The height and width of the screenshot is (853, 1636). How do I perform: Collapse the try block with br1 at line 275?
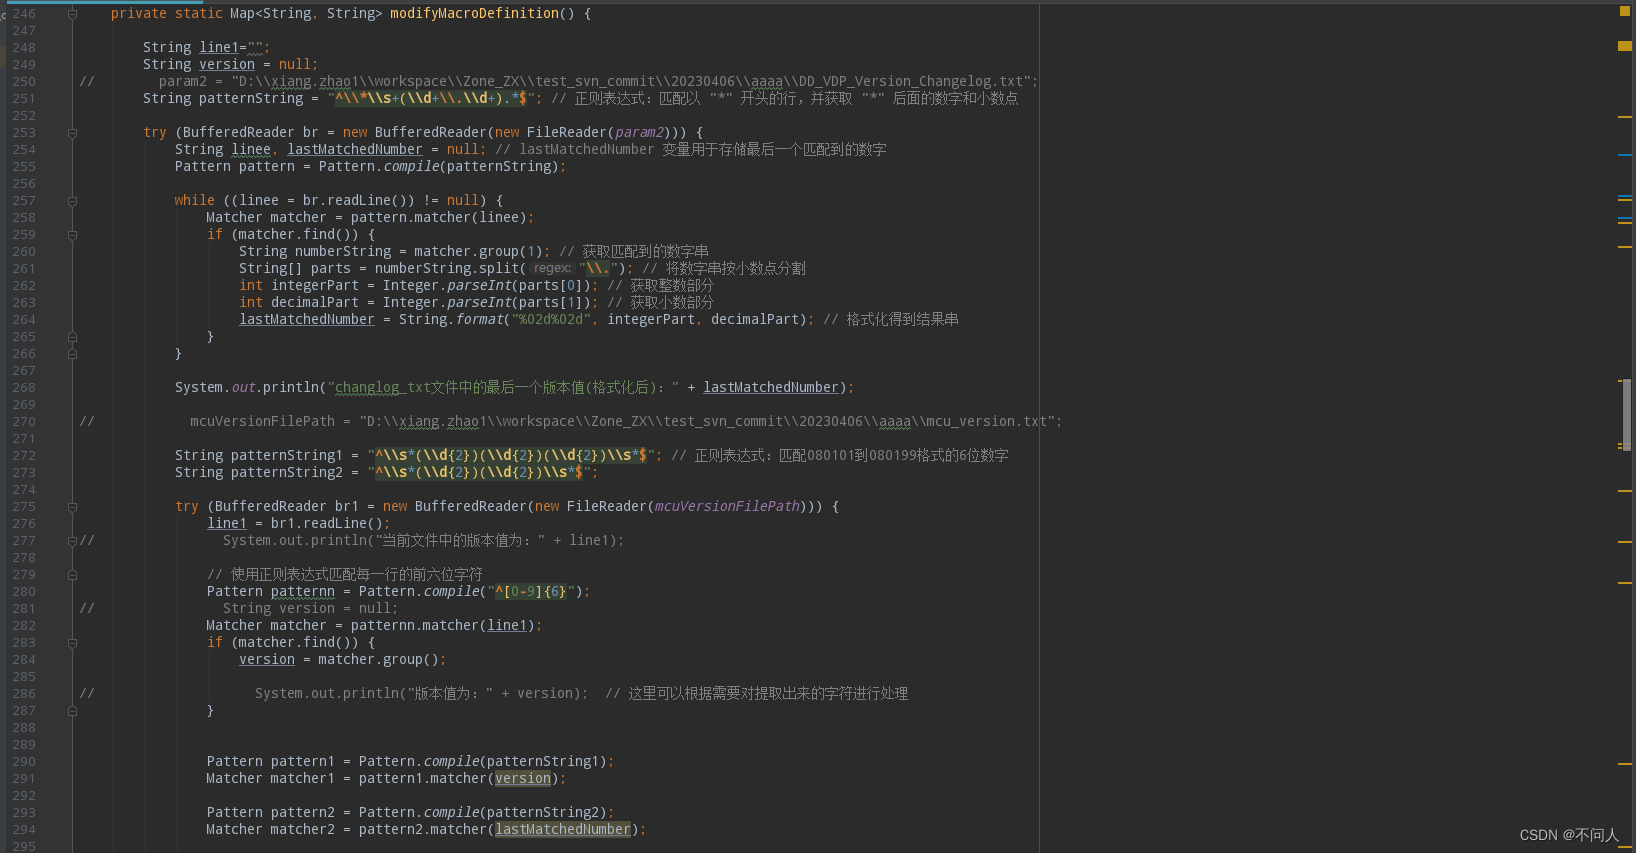(72, 507)
